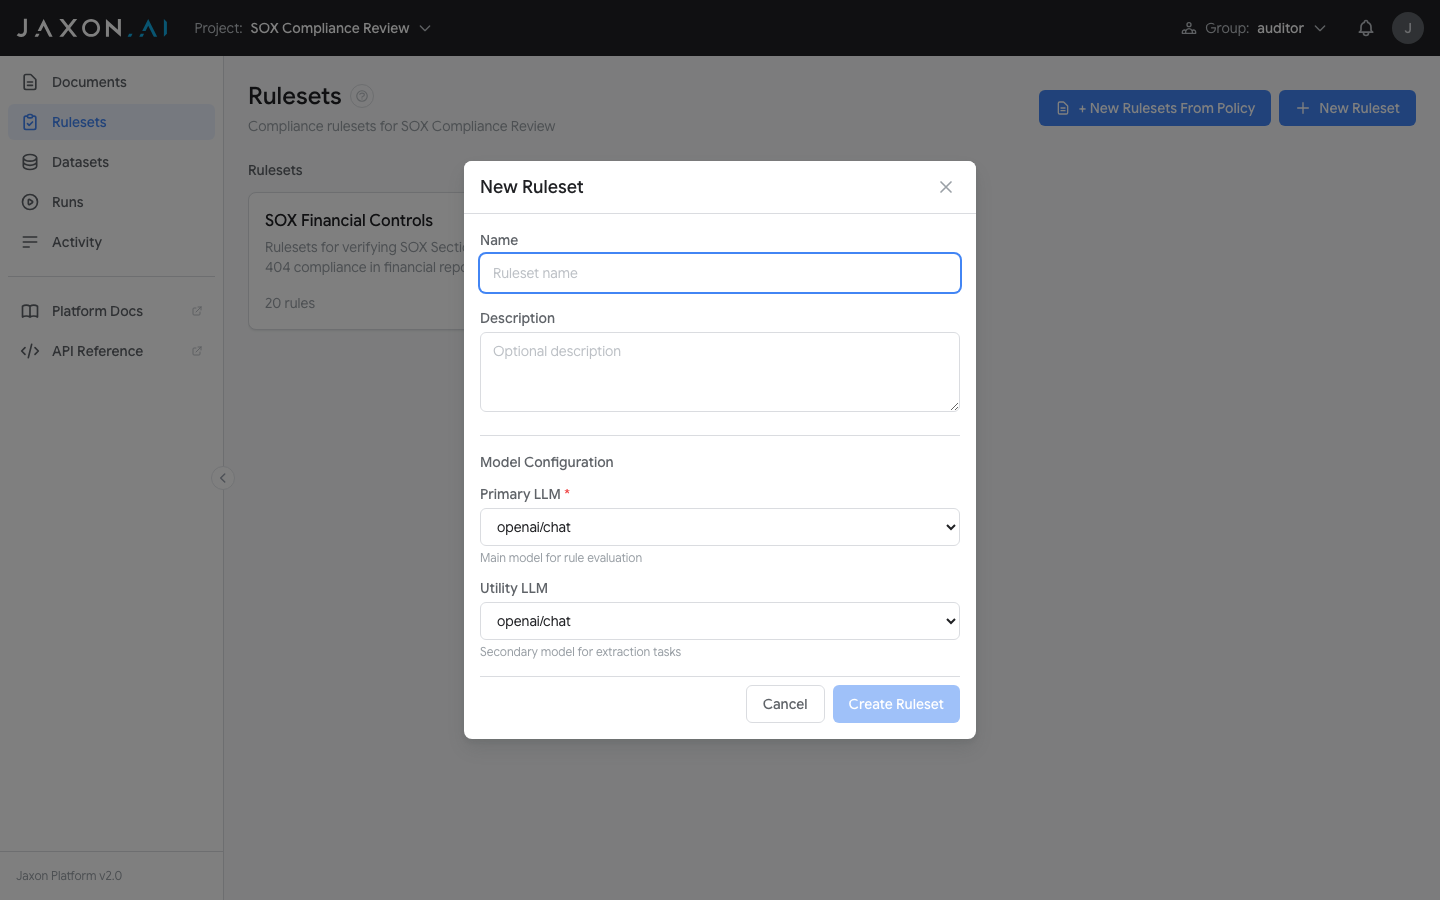The width and height of the screenshot is (1440, 900).
Task: Open the user avatar menu
Action: point(1407,27)
